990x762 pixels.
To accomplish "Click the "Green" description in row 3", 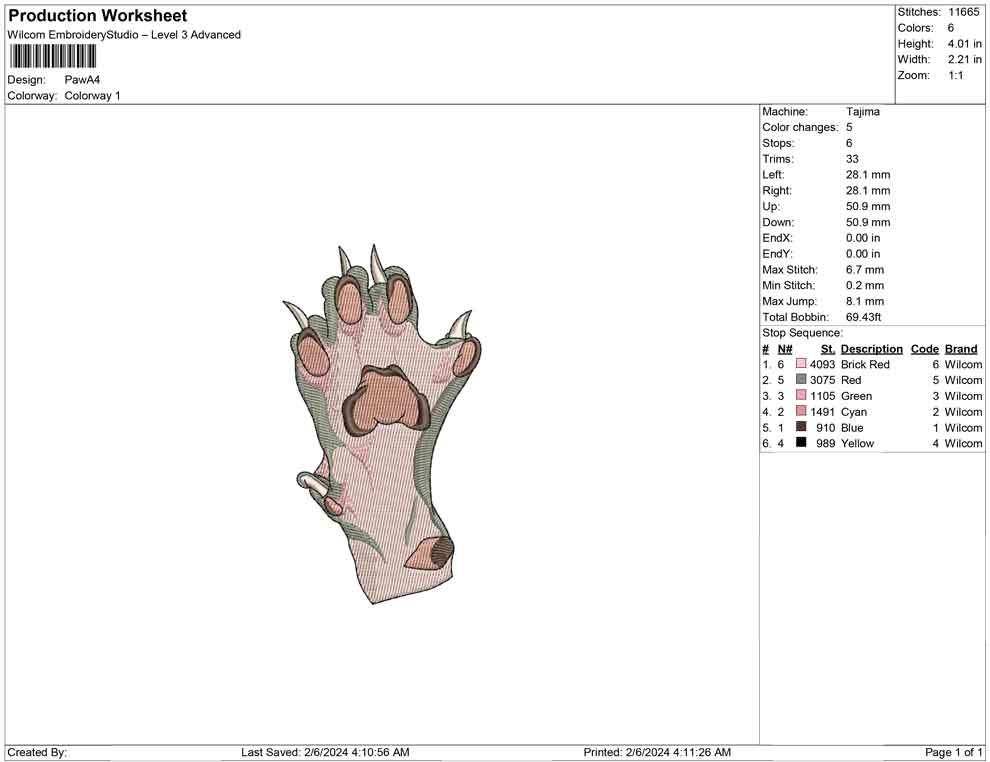I will point(856,396).
